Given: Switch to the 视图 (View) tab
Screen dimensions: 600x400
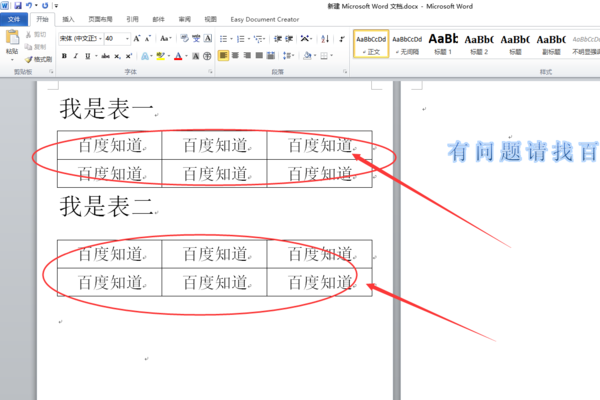Looking at the screenshot, I should tap(210, 19).
